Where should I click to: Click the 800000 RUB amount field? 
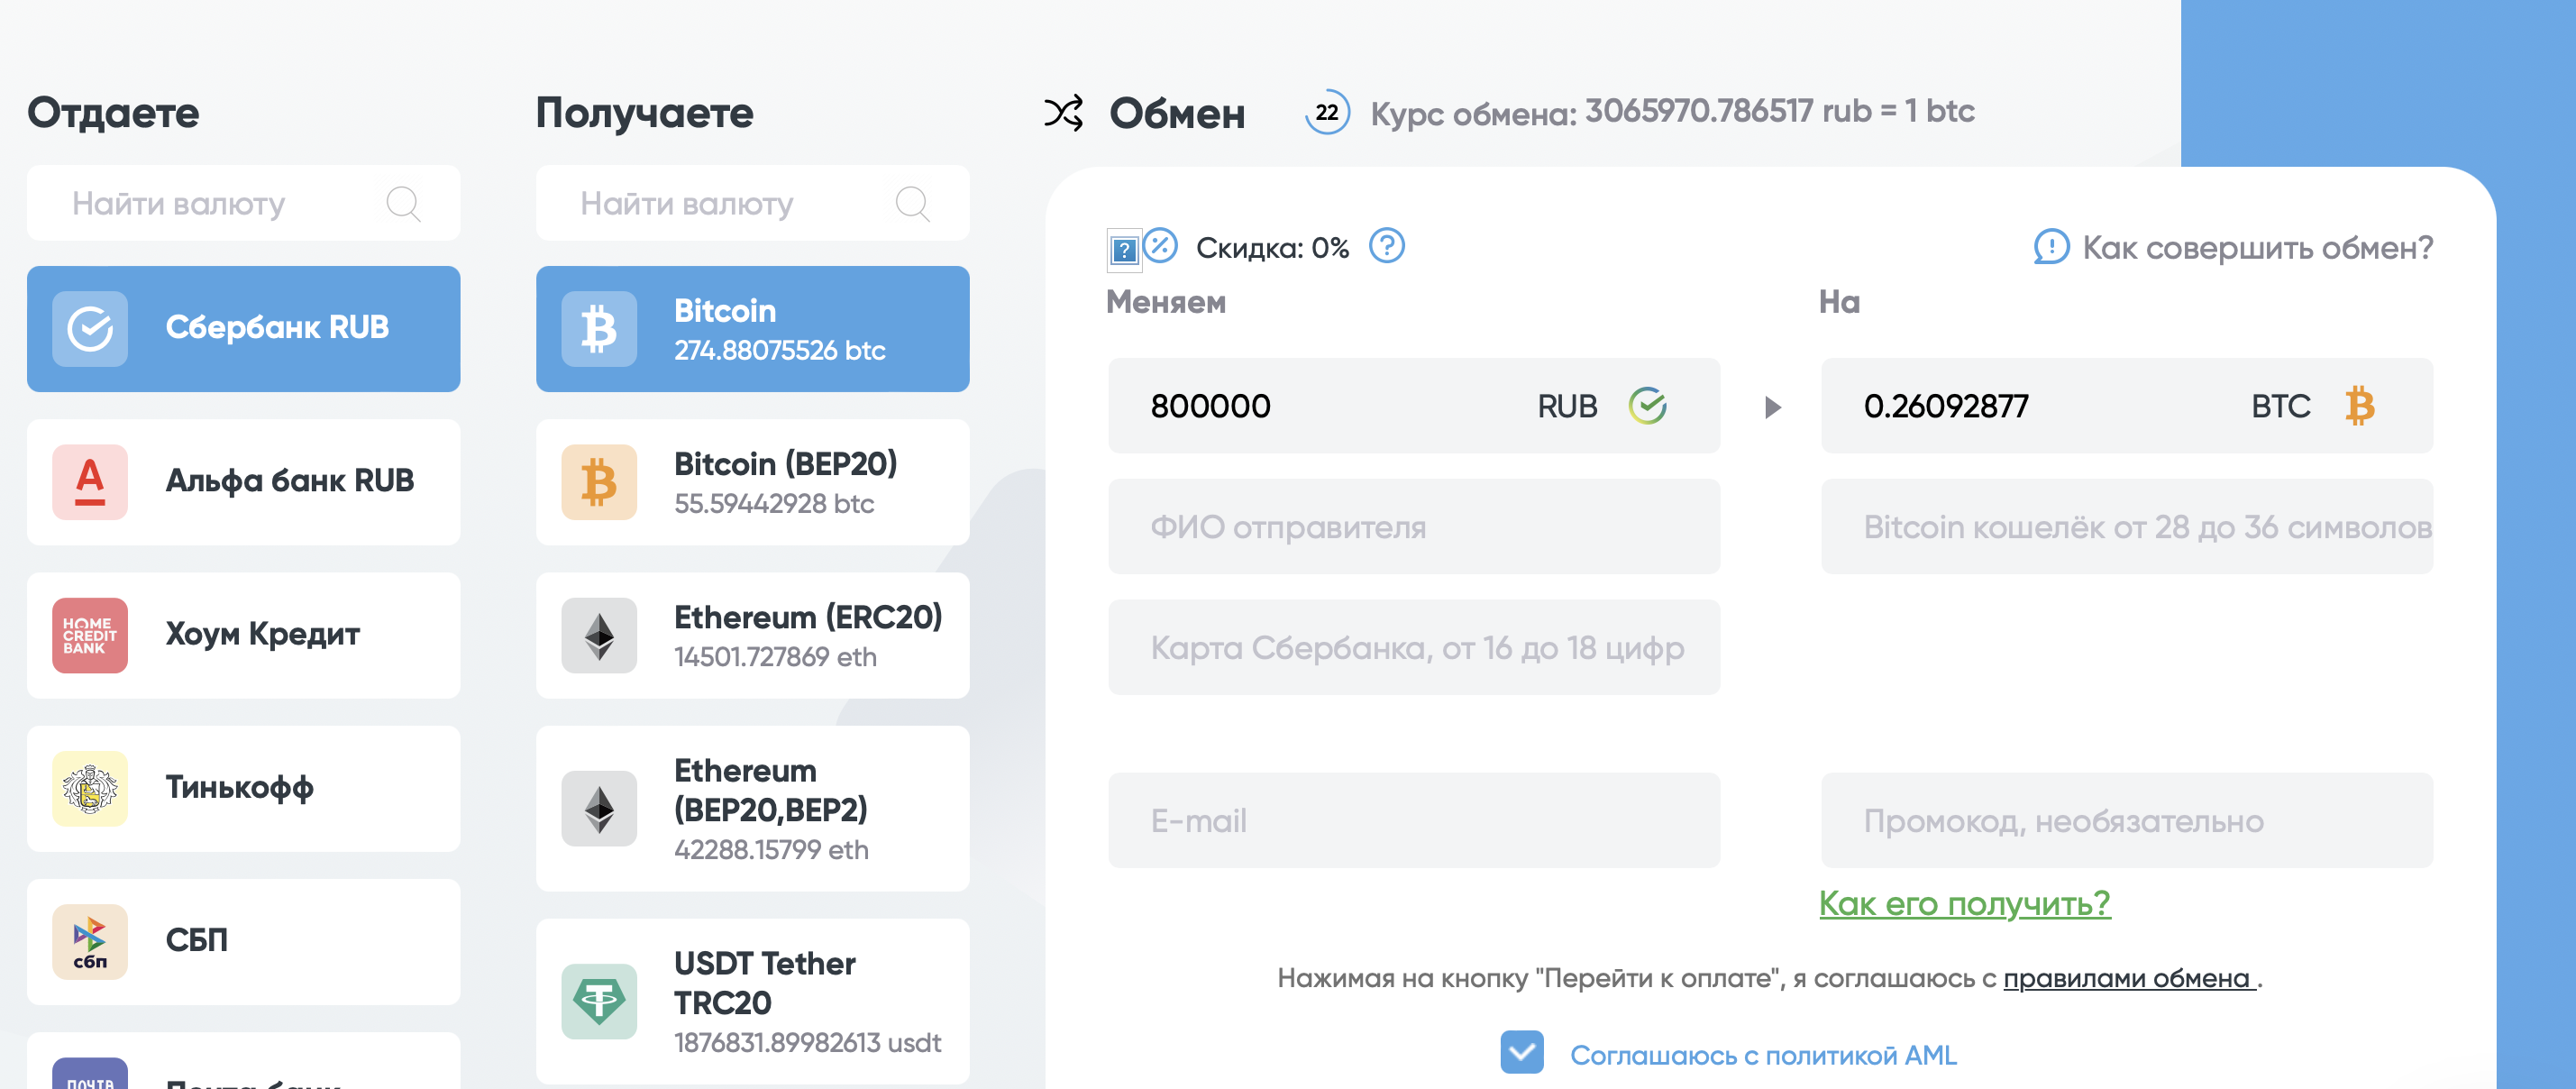pyautogui.click(x=1414, y=406)
